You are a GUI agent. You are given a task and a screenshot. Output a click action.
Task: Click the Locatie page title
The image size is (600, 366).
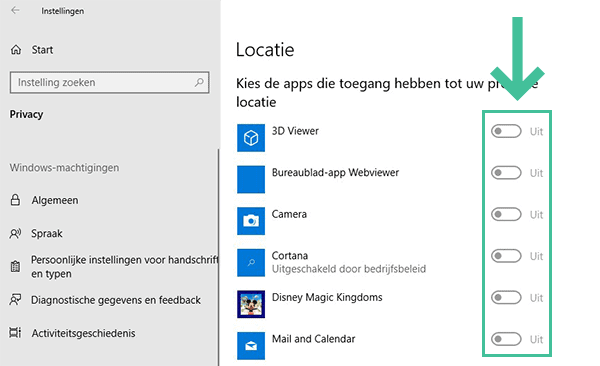(265, 50)
